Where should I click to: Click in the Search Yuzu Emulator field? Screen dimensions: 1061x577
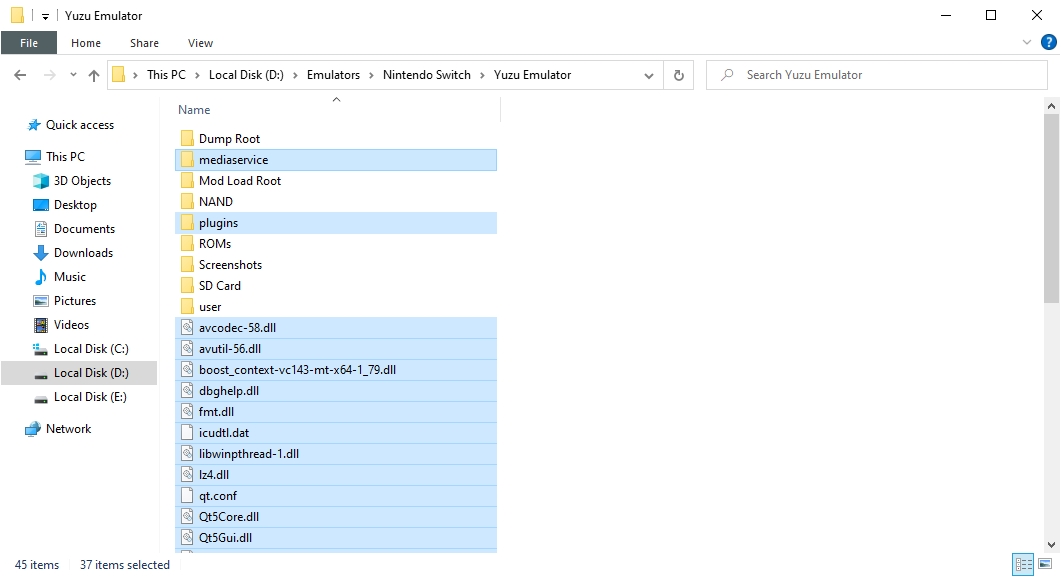tap(877, 75)
